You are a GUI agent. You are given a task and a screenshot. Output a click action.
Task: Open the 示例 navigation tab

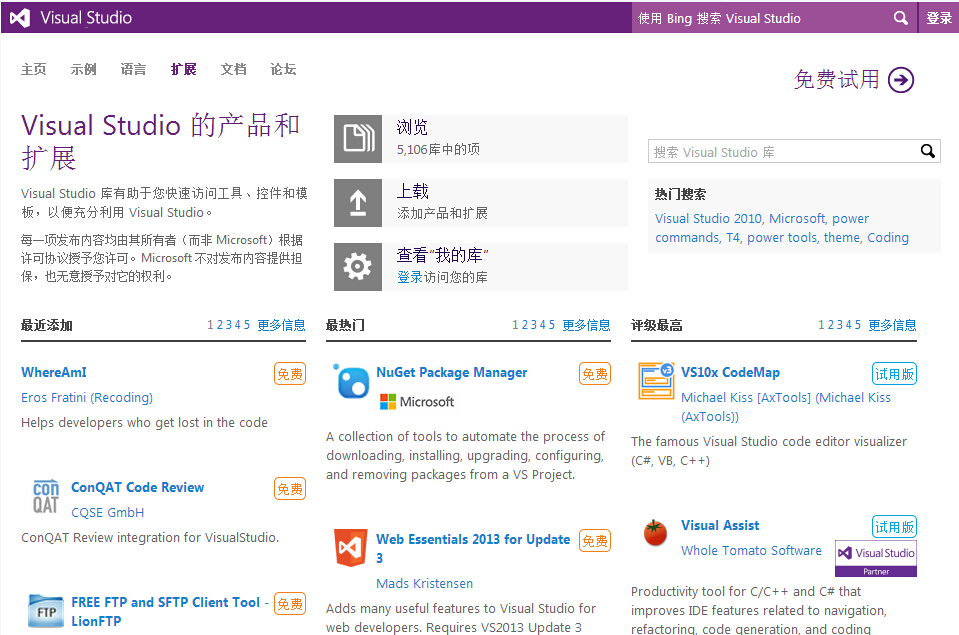[x=84, y=69]
